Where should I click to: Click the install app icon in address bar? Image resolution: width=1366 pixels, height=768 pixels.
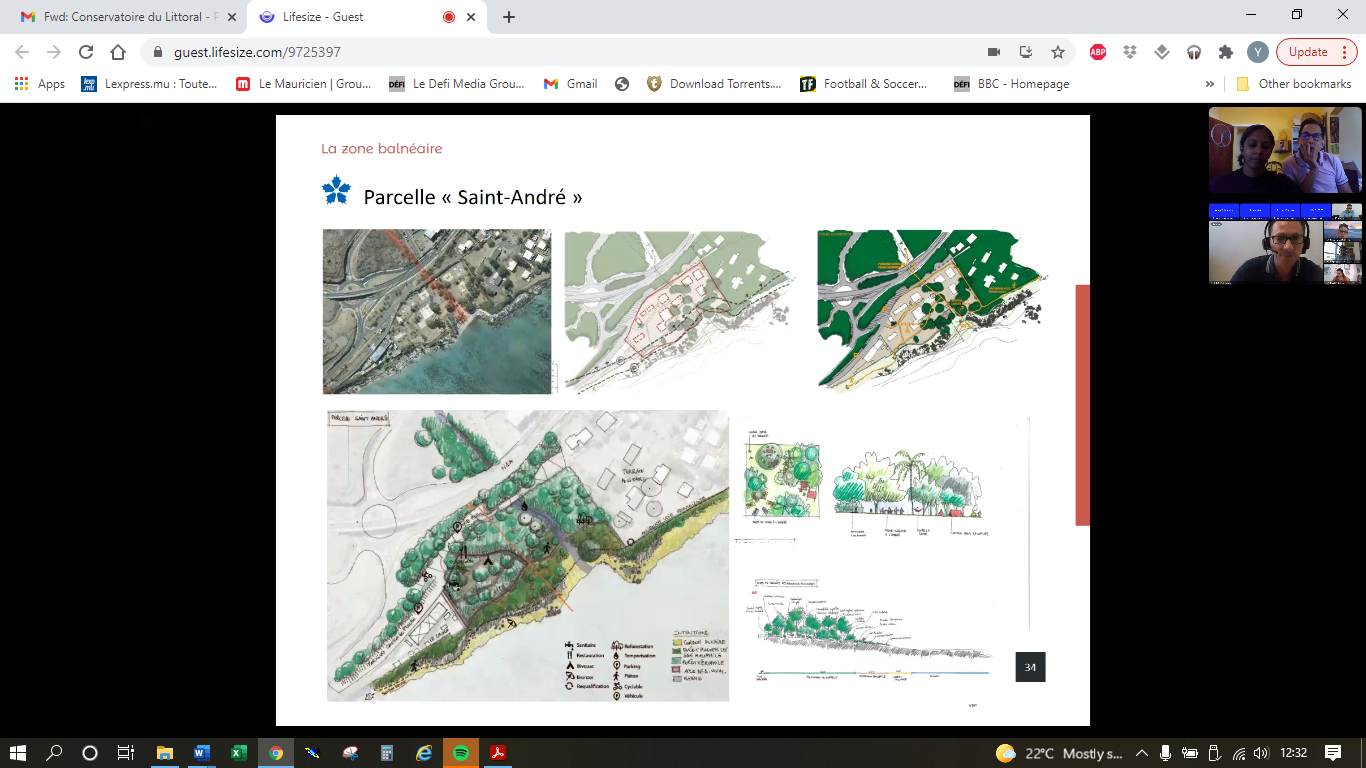(x=1025, y=52)
